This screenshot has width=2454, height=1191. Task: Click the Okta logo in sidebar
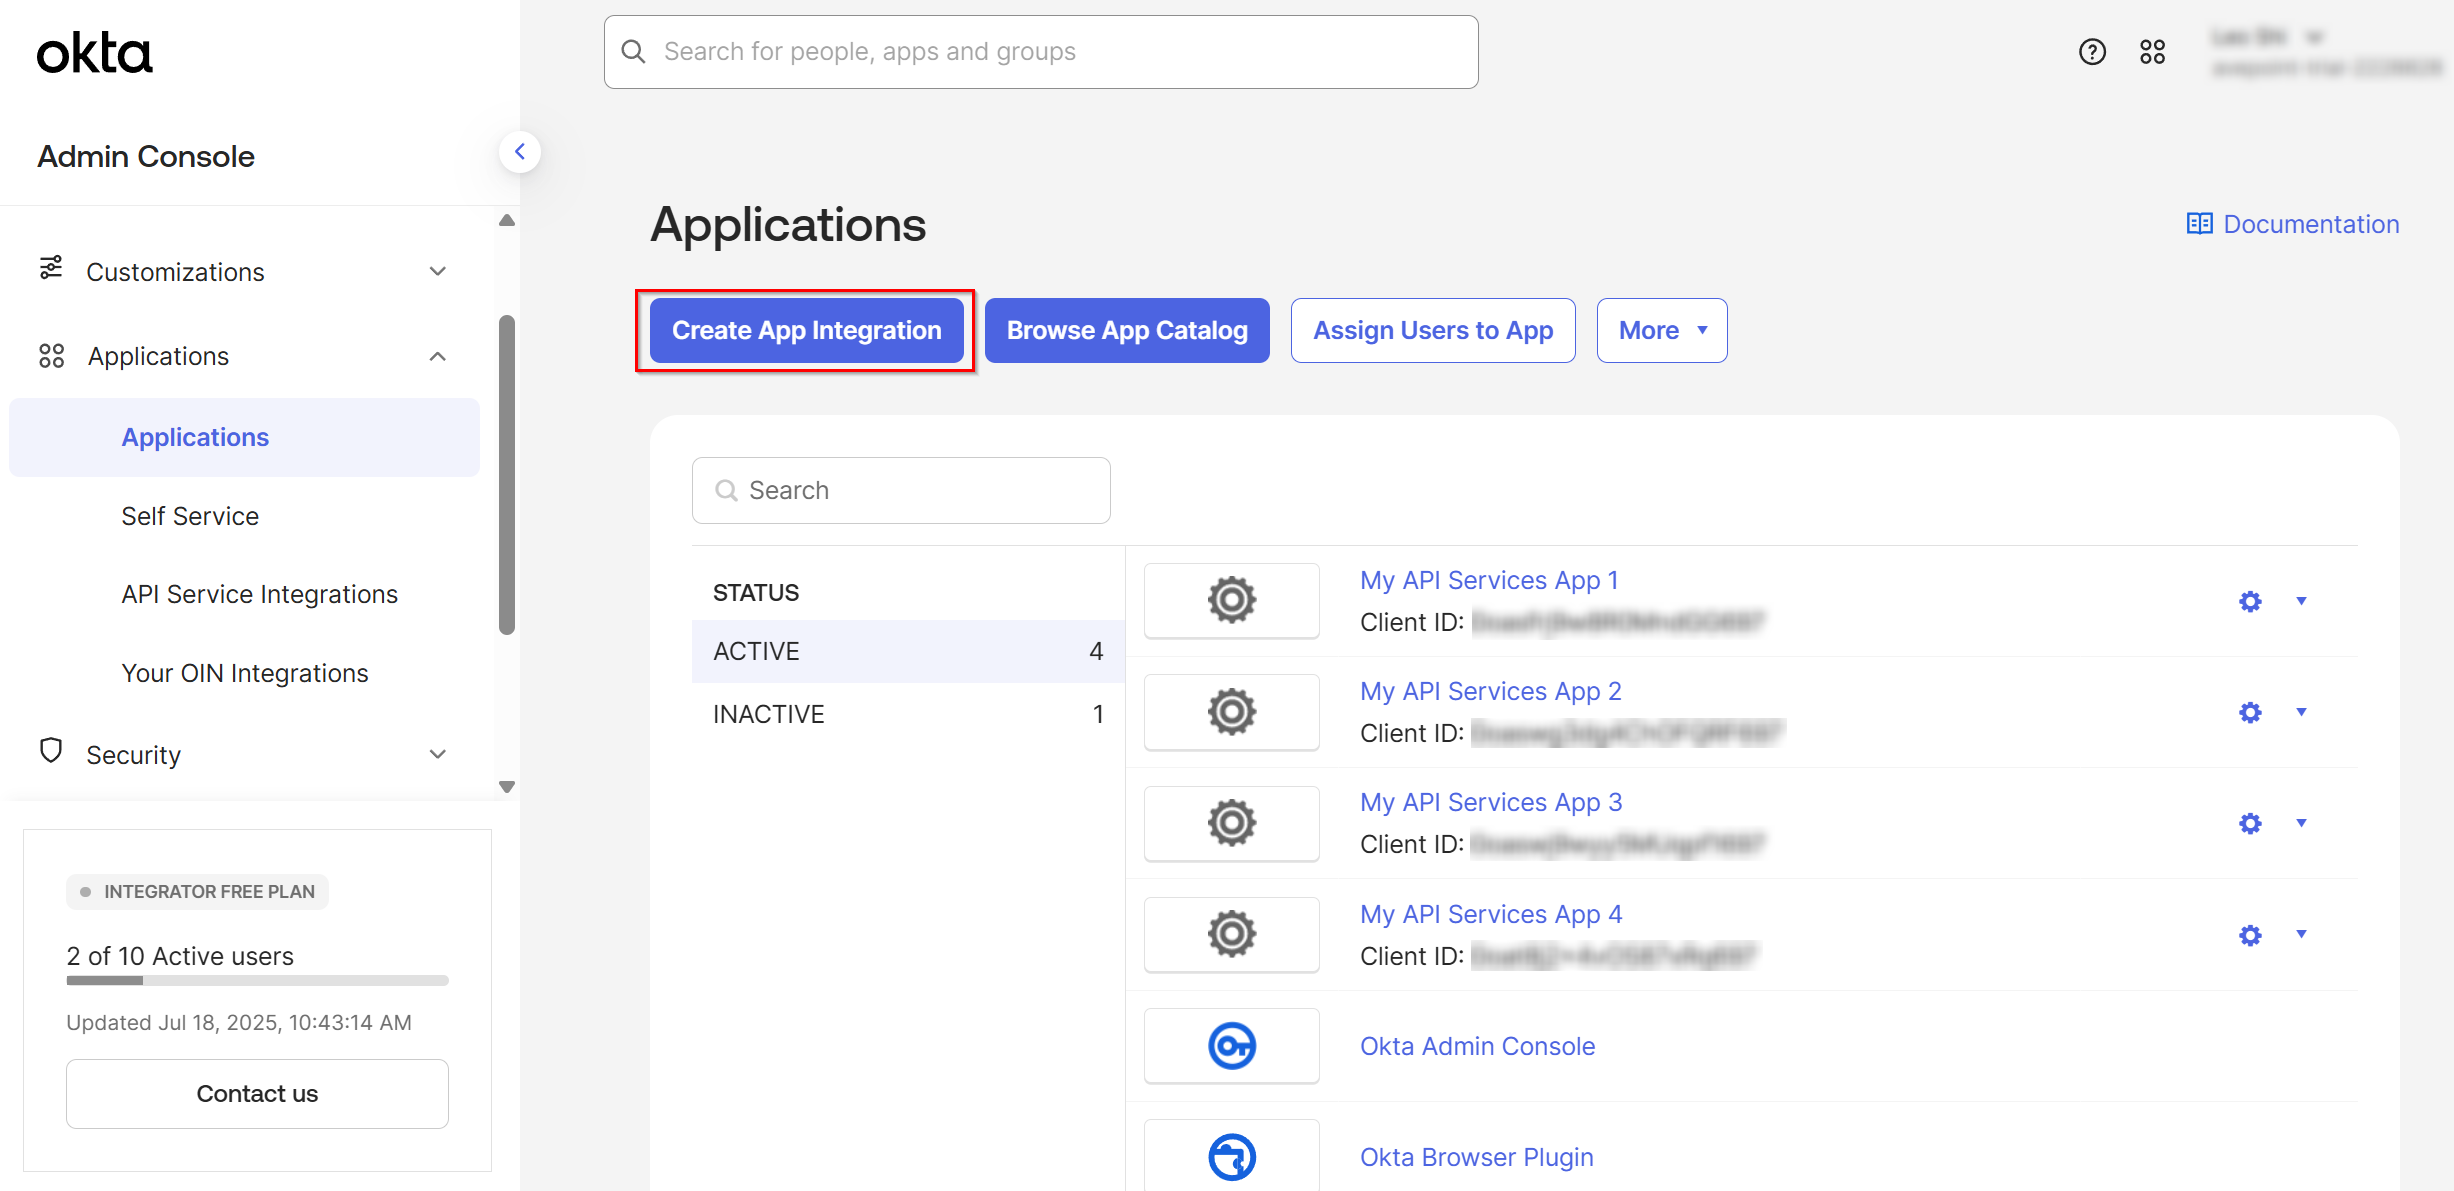pyautogui.click(x=95, y=53)
